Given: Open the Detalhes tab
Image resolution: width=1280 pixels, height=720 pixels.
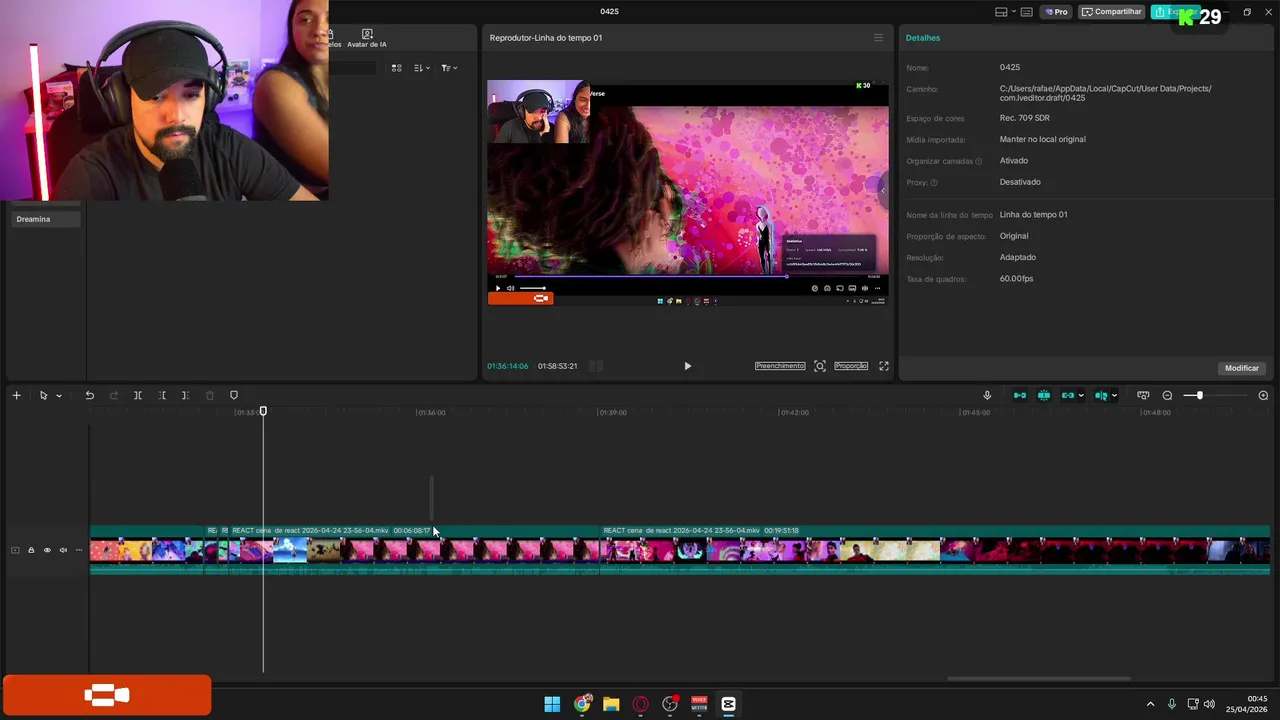Looking at the screenshot, I should [923, 38].
